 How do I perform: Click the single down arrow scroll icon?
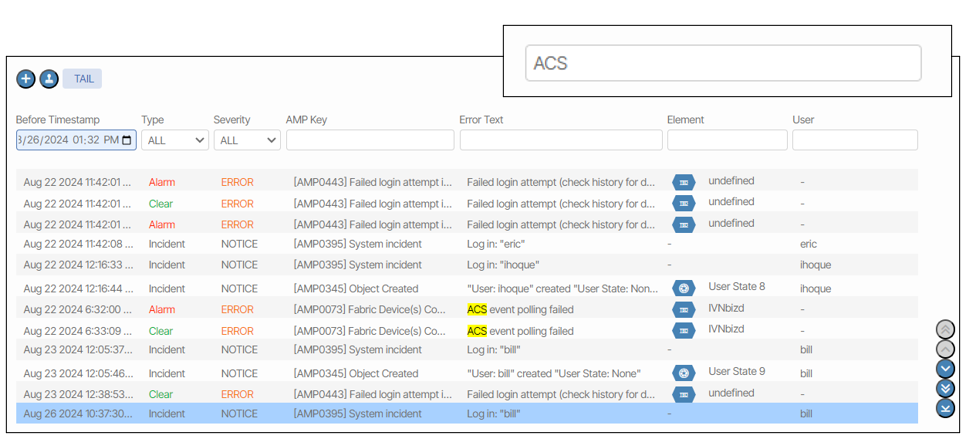click(945, 368)
